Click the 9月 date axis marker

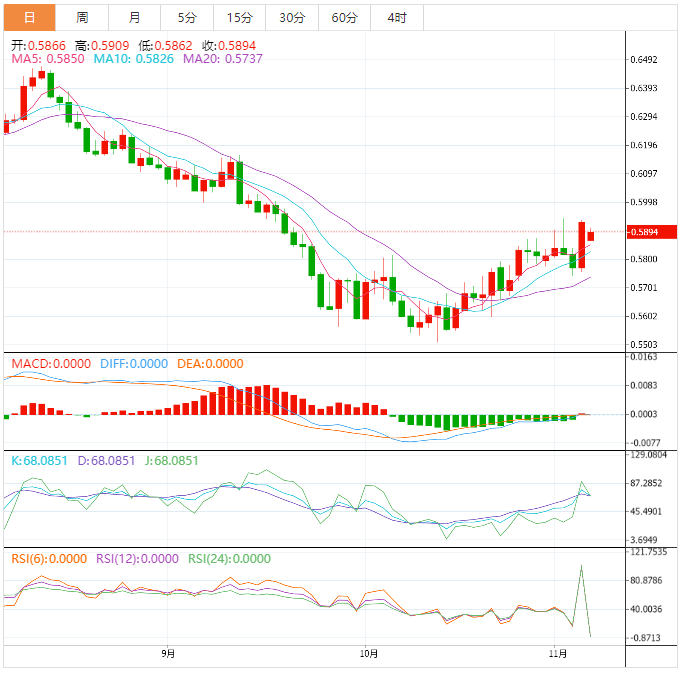pyautogui.click(x=168, y=654)
